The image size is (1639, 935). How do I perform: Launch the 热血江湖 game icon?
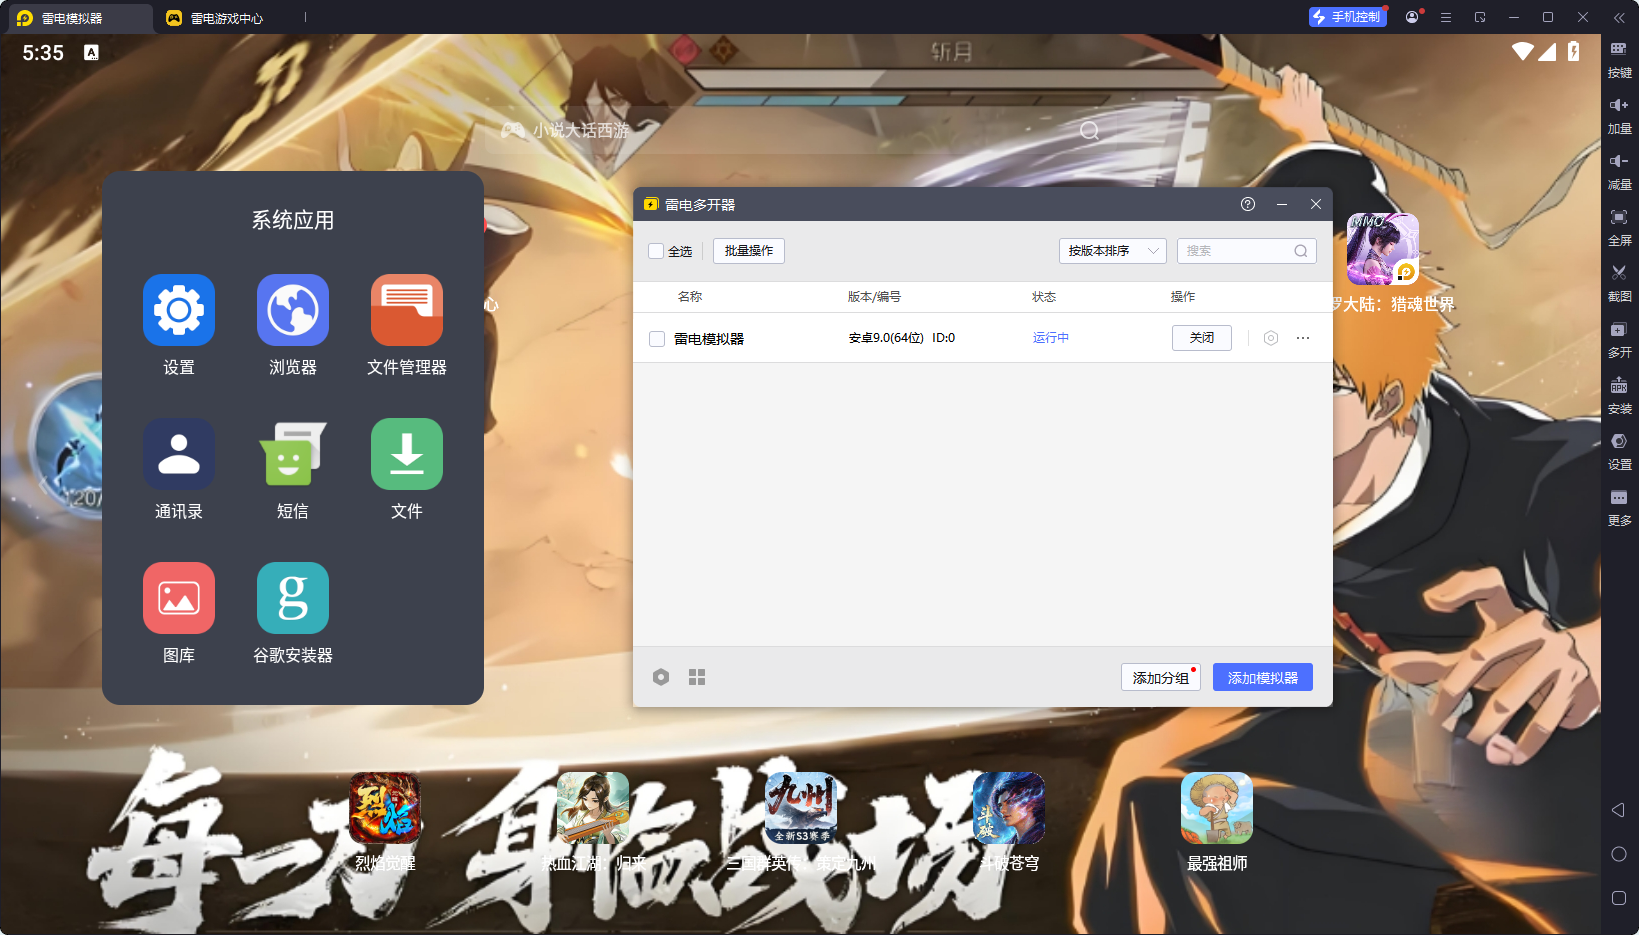point(593,808)
